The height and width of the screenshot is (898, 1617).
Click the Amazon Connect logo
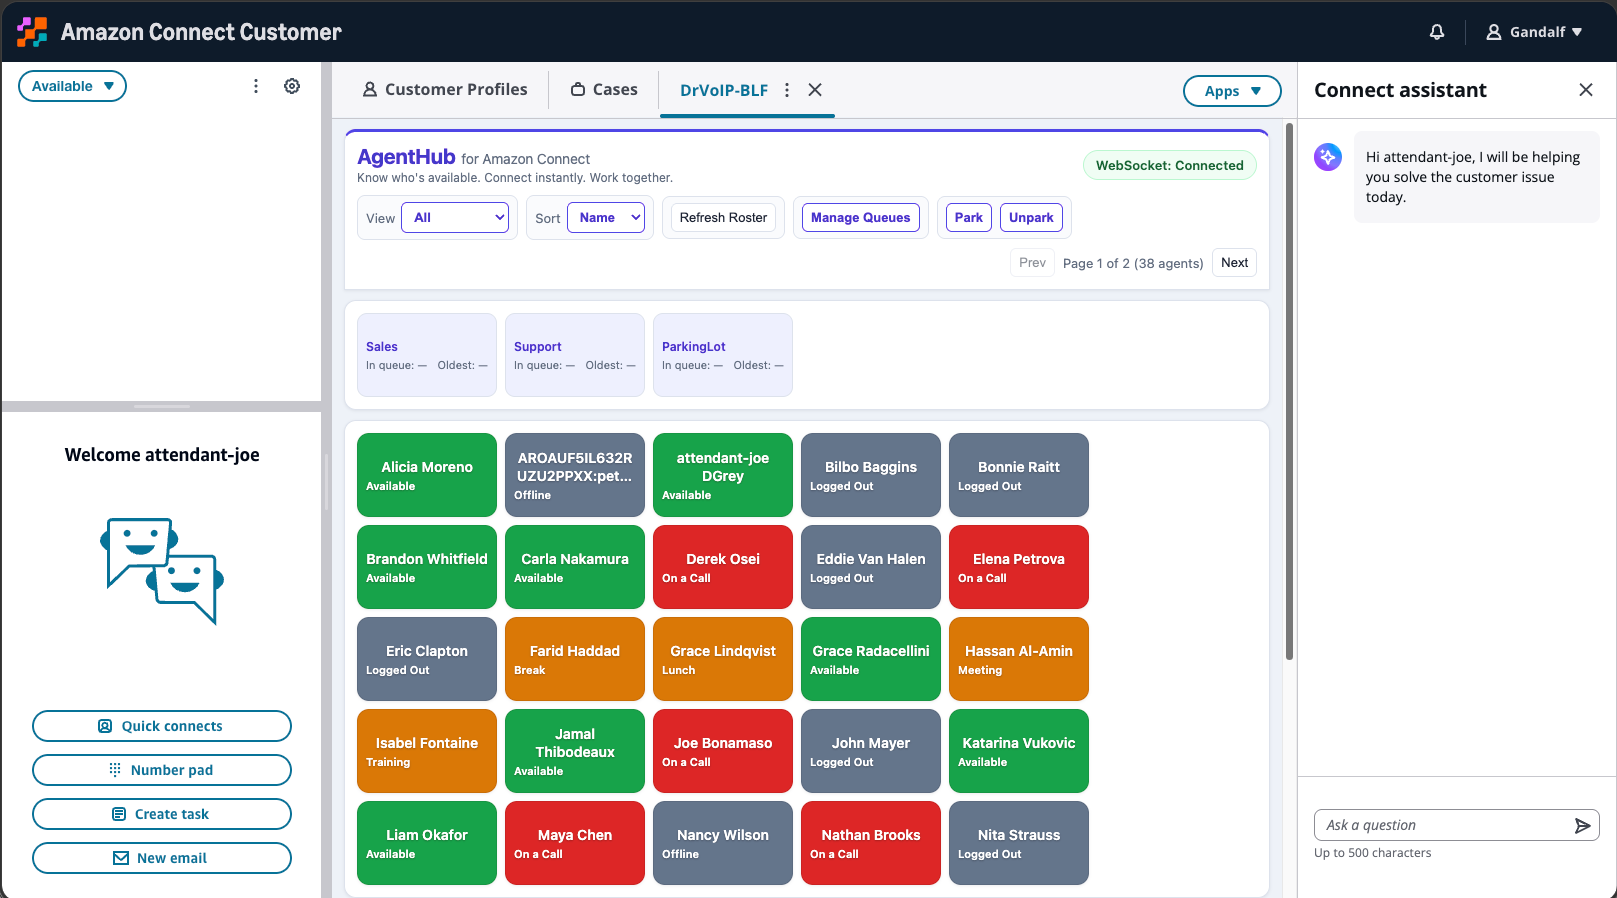[x=32, y=32]
